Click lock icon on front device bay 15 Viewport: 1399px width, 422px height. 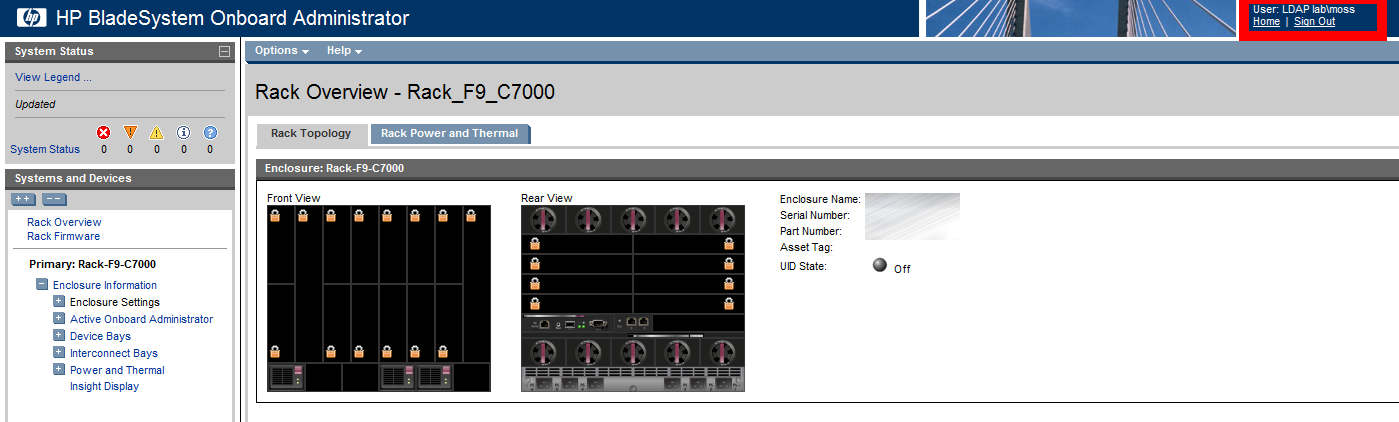[442, 352]
